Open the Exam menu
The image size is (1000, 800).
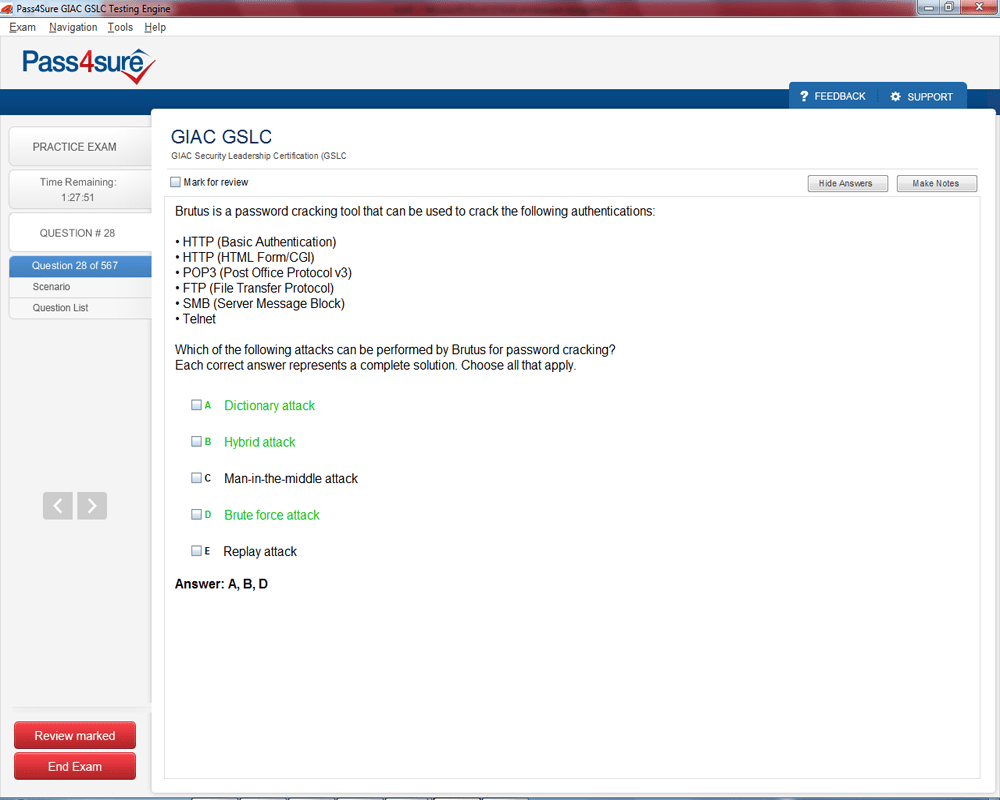pos(22,27)
